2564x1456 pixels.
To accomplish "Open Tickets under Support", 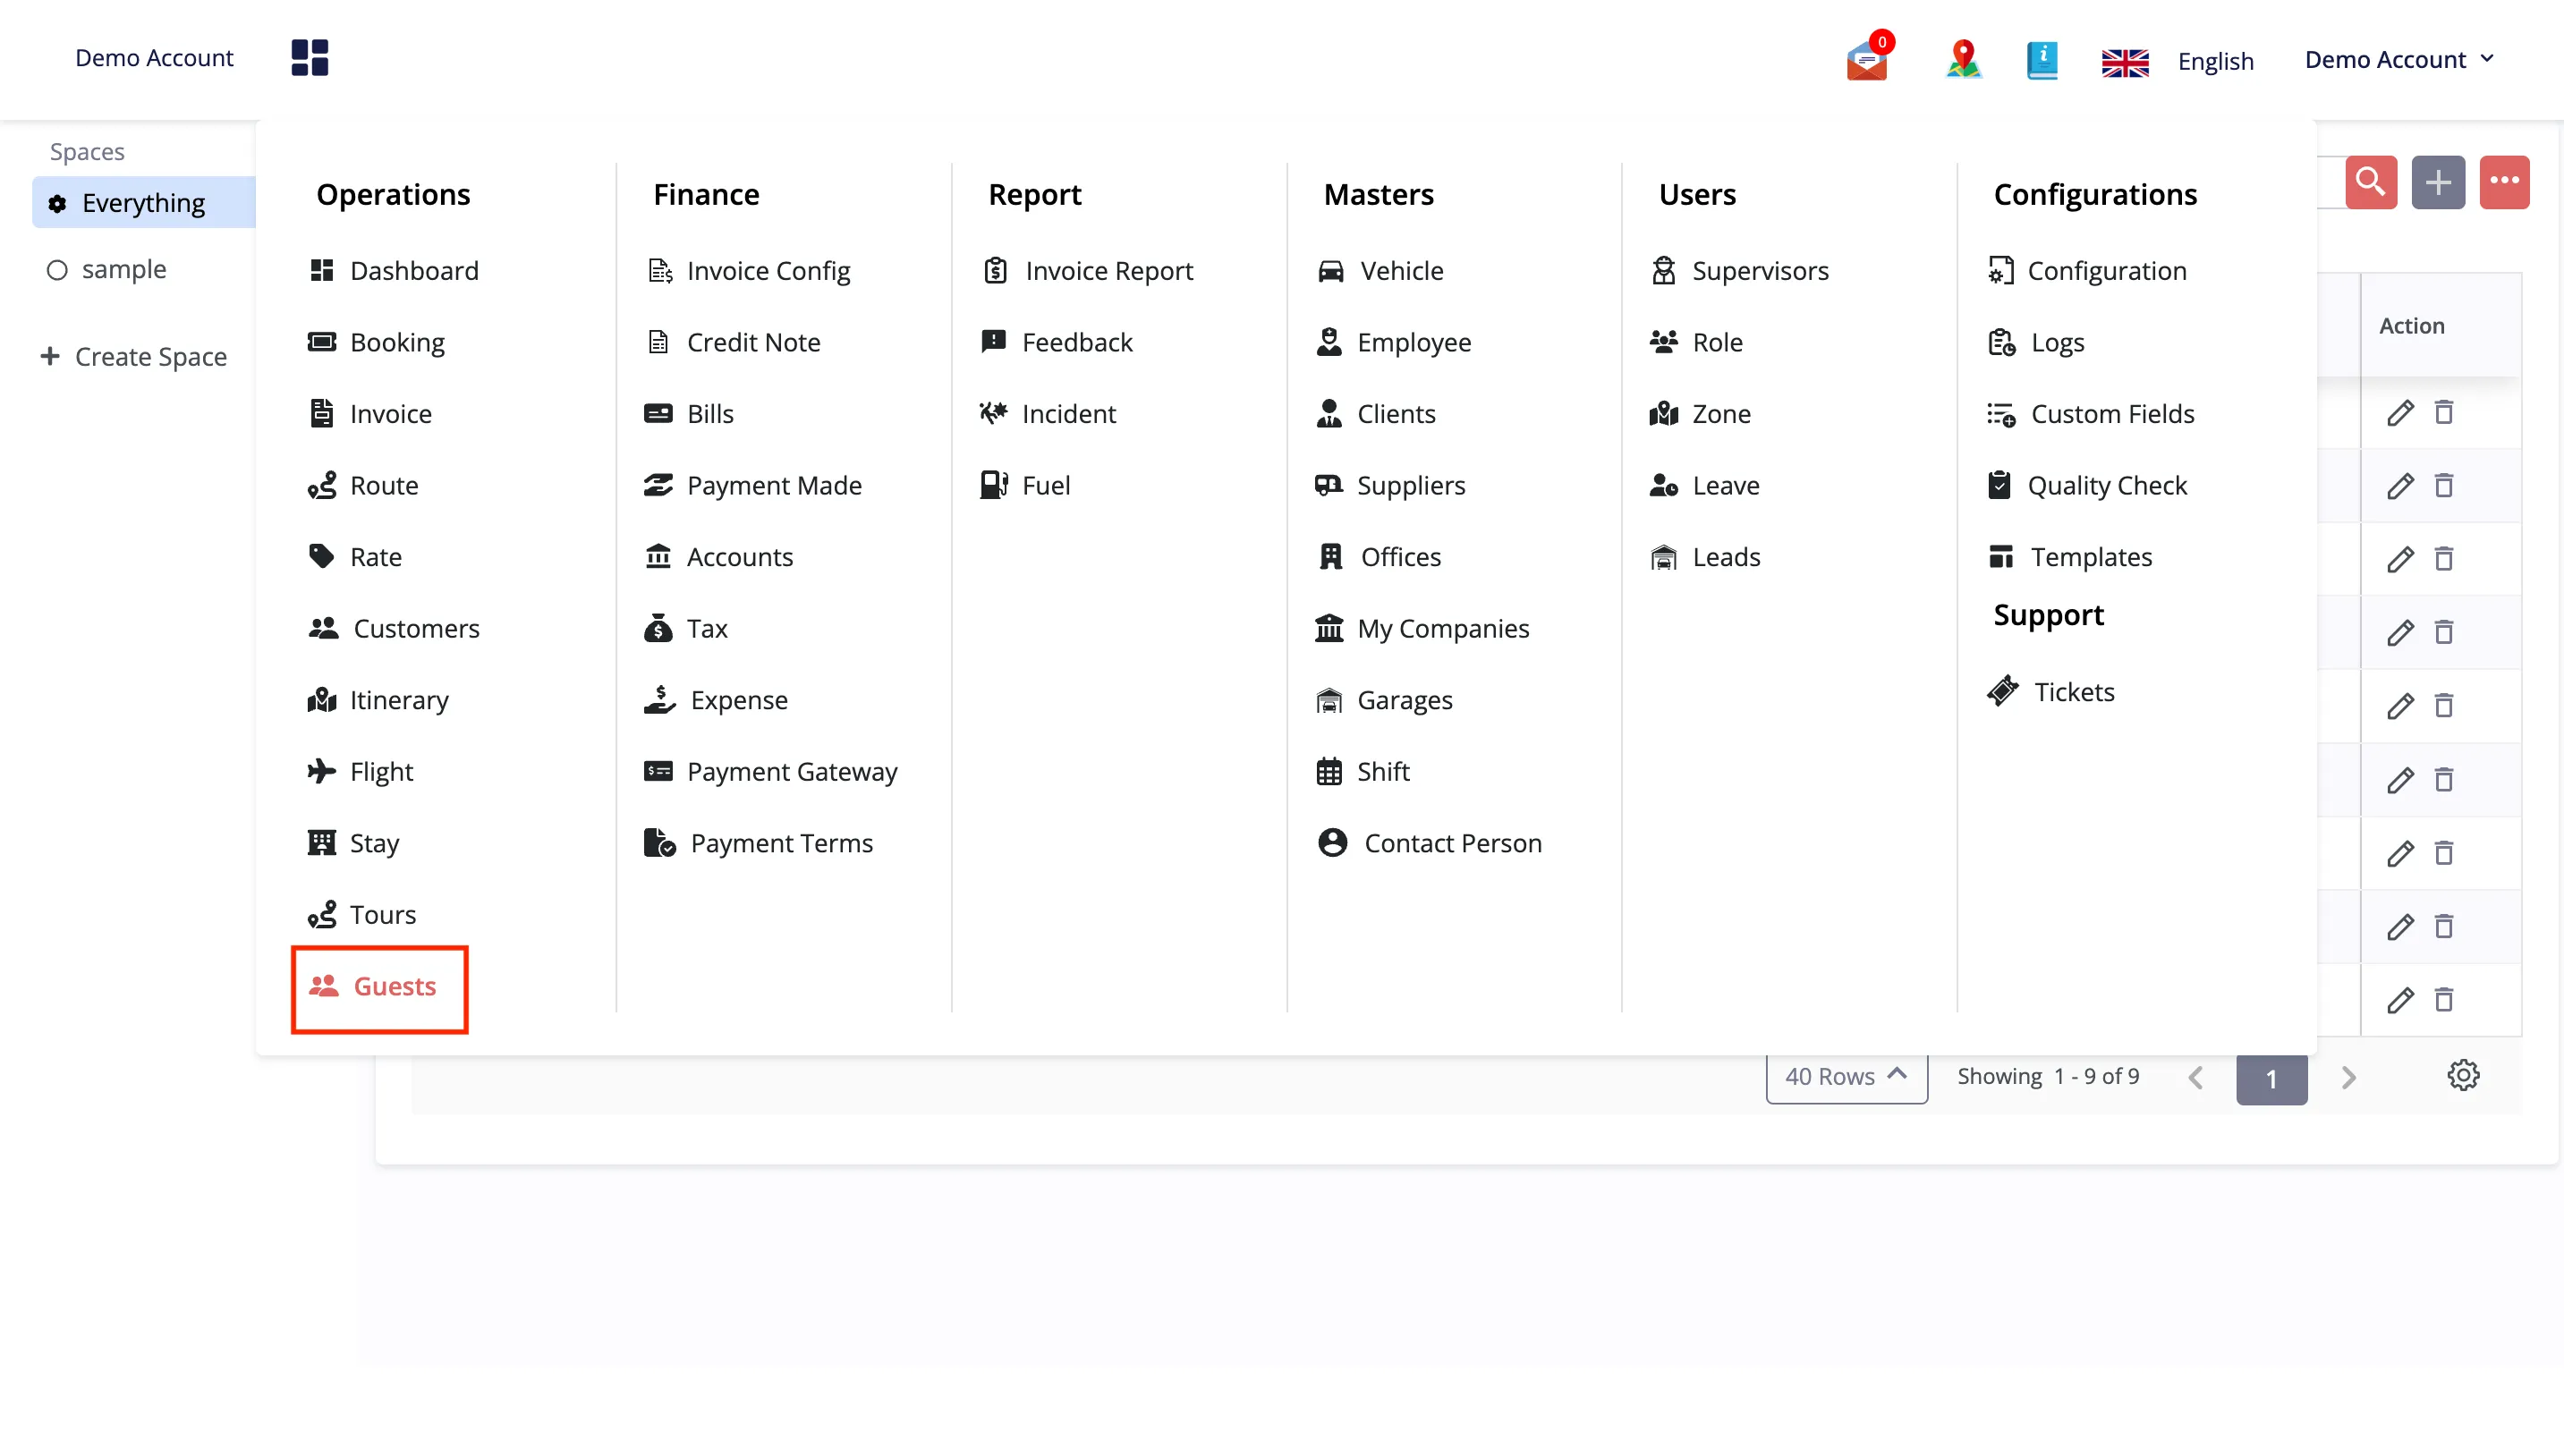I will pos(2051,692).
